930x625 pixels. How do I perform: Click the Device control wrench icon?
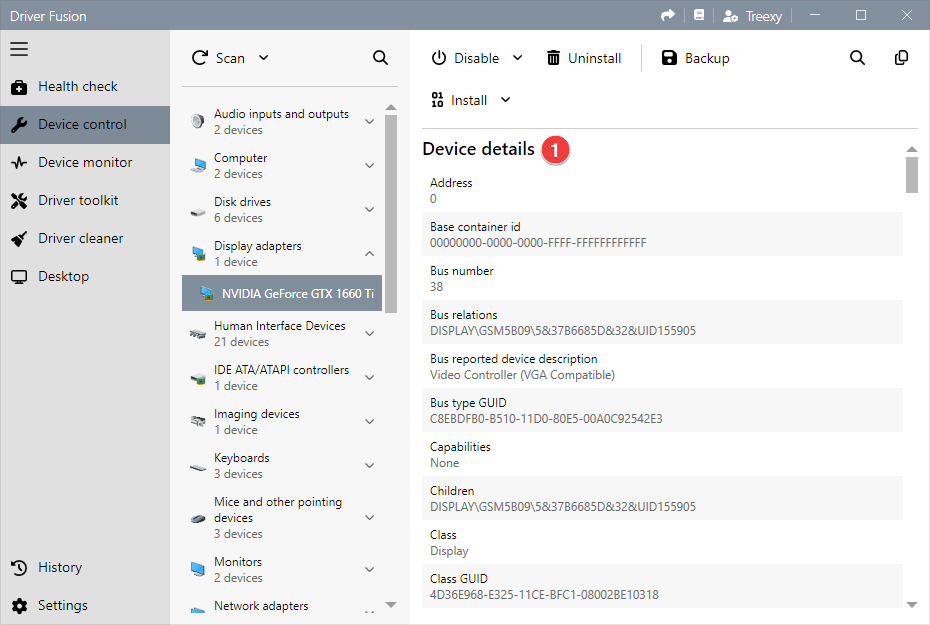19,125
